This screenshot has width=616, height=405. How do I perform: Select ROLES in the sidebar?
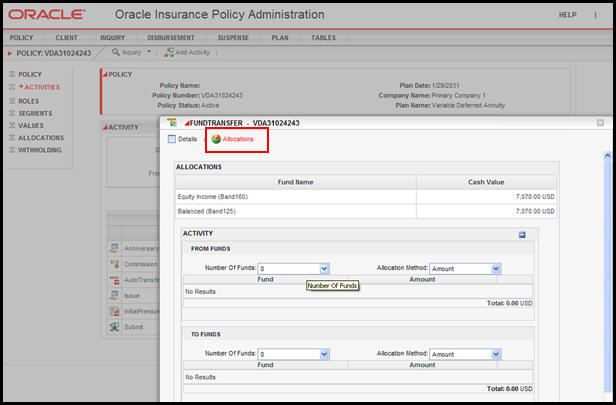(x=29, y=101)
